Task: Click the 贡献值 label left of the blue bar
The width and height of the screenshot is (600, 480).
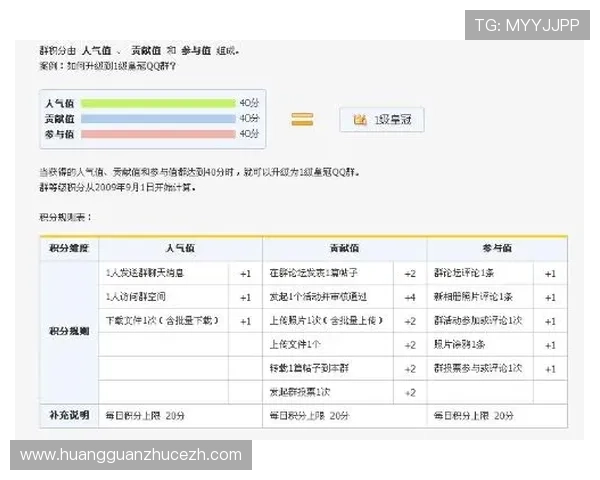Action: click(59, 119)
